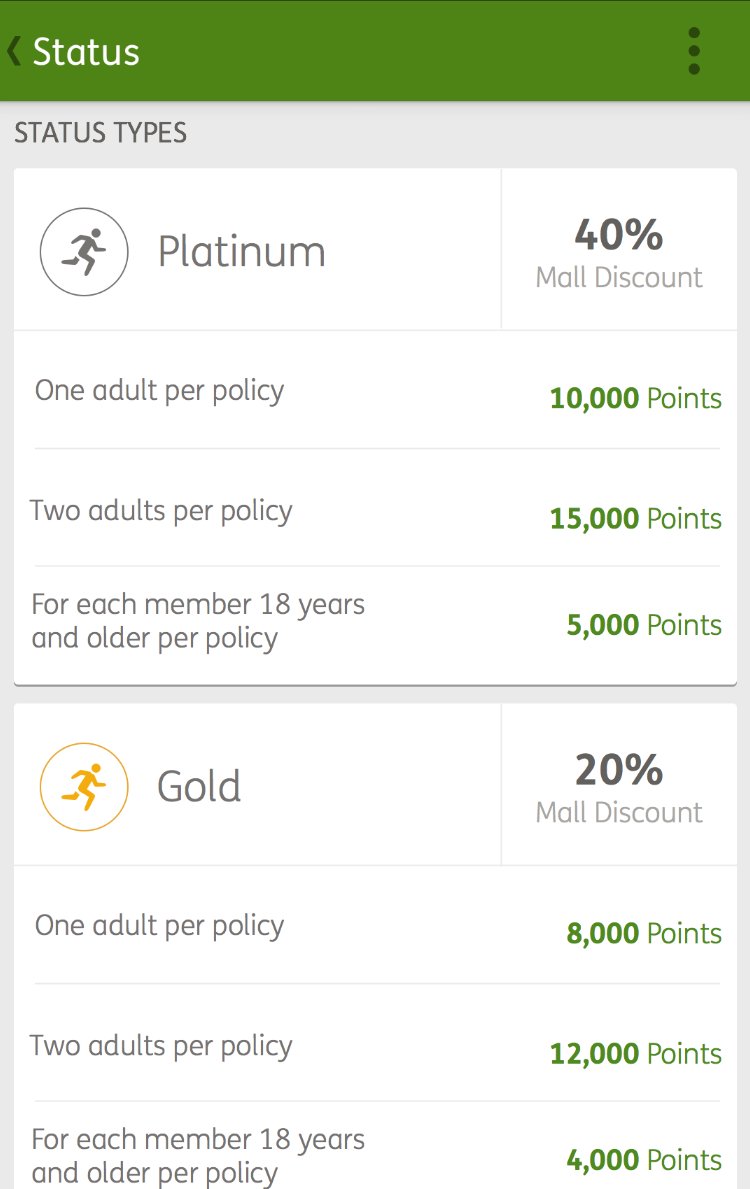Tap the Gold running figure icon
Screen dimensions: 750x1189
point(84,786)
